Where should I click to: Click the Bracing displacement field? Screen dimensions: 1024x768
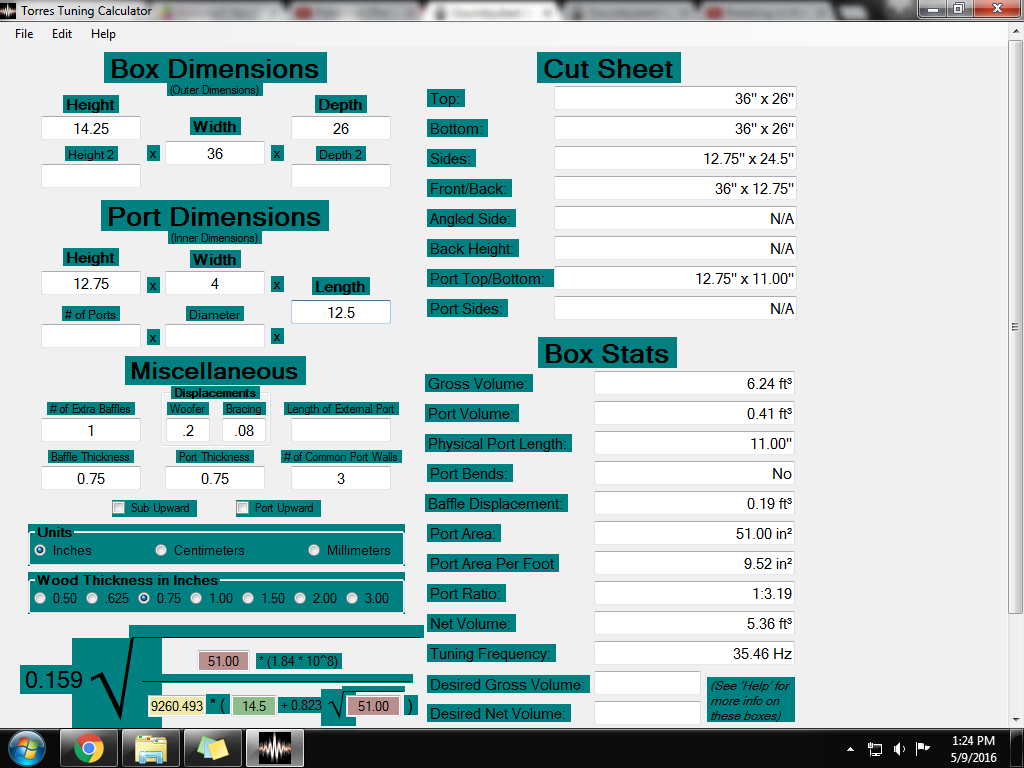coord(244,430)
